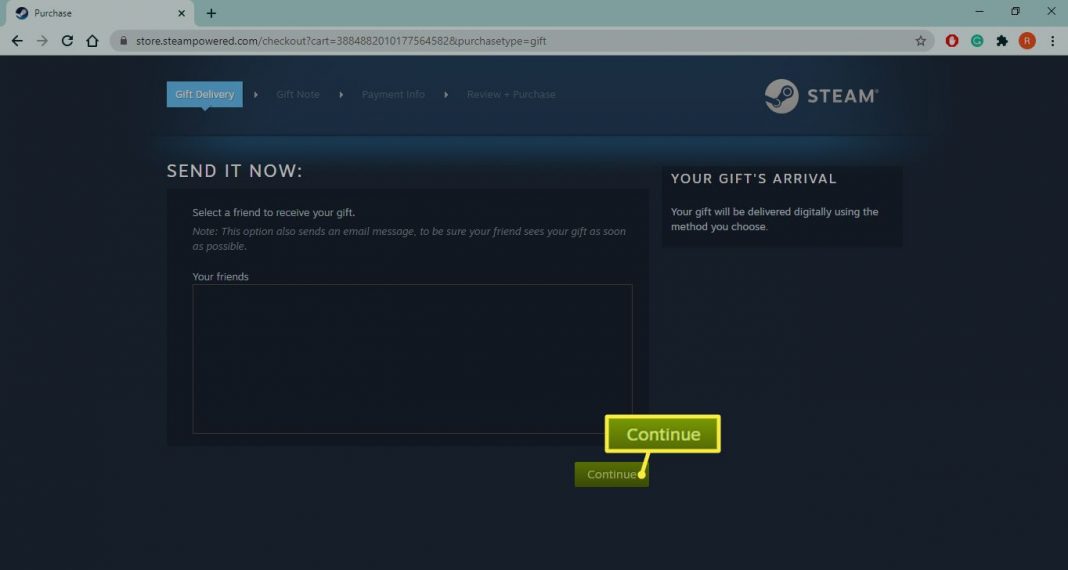Open the Gift Note checkout step
The width and height of the screenshot is (1068, 570).
298,94
